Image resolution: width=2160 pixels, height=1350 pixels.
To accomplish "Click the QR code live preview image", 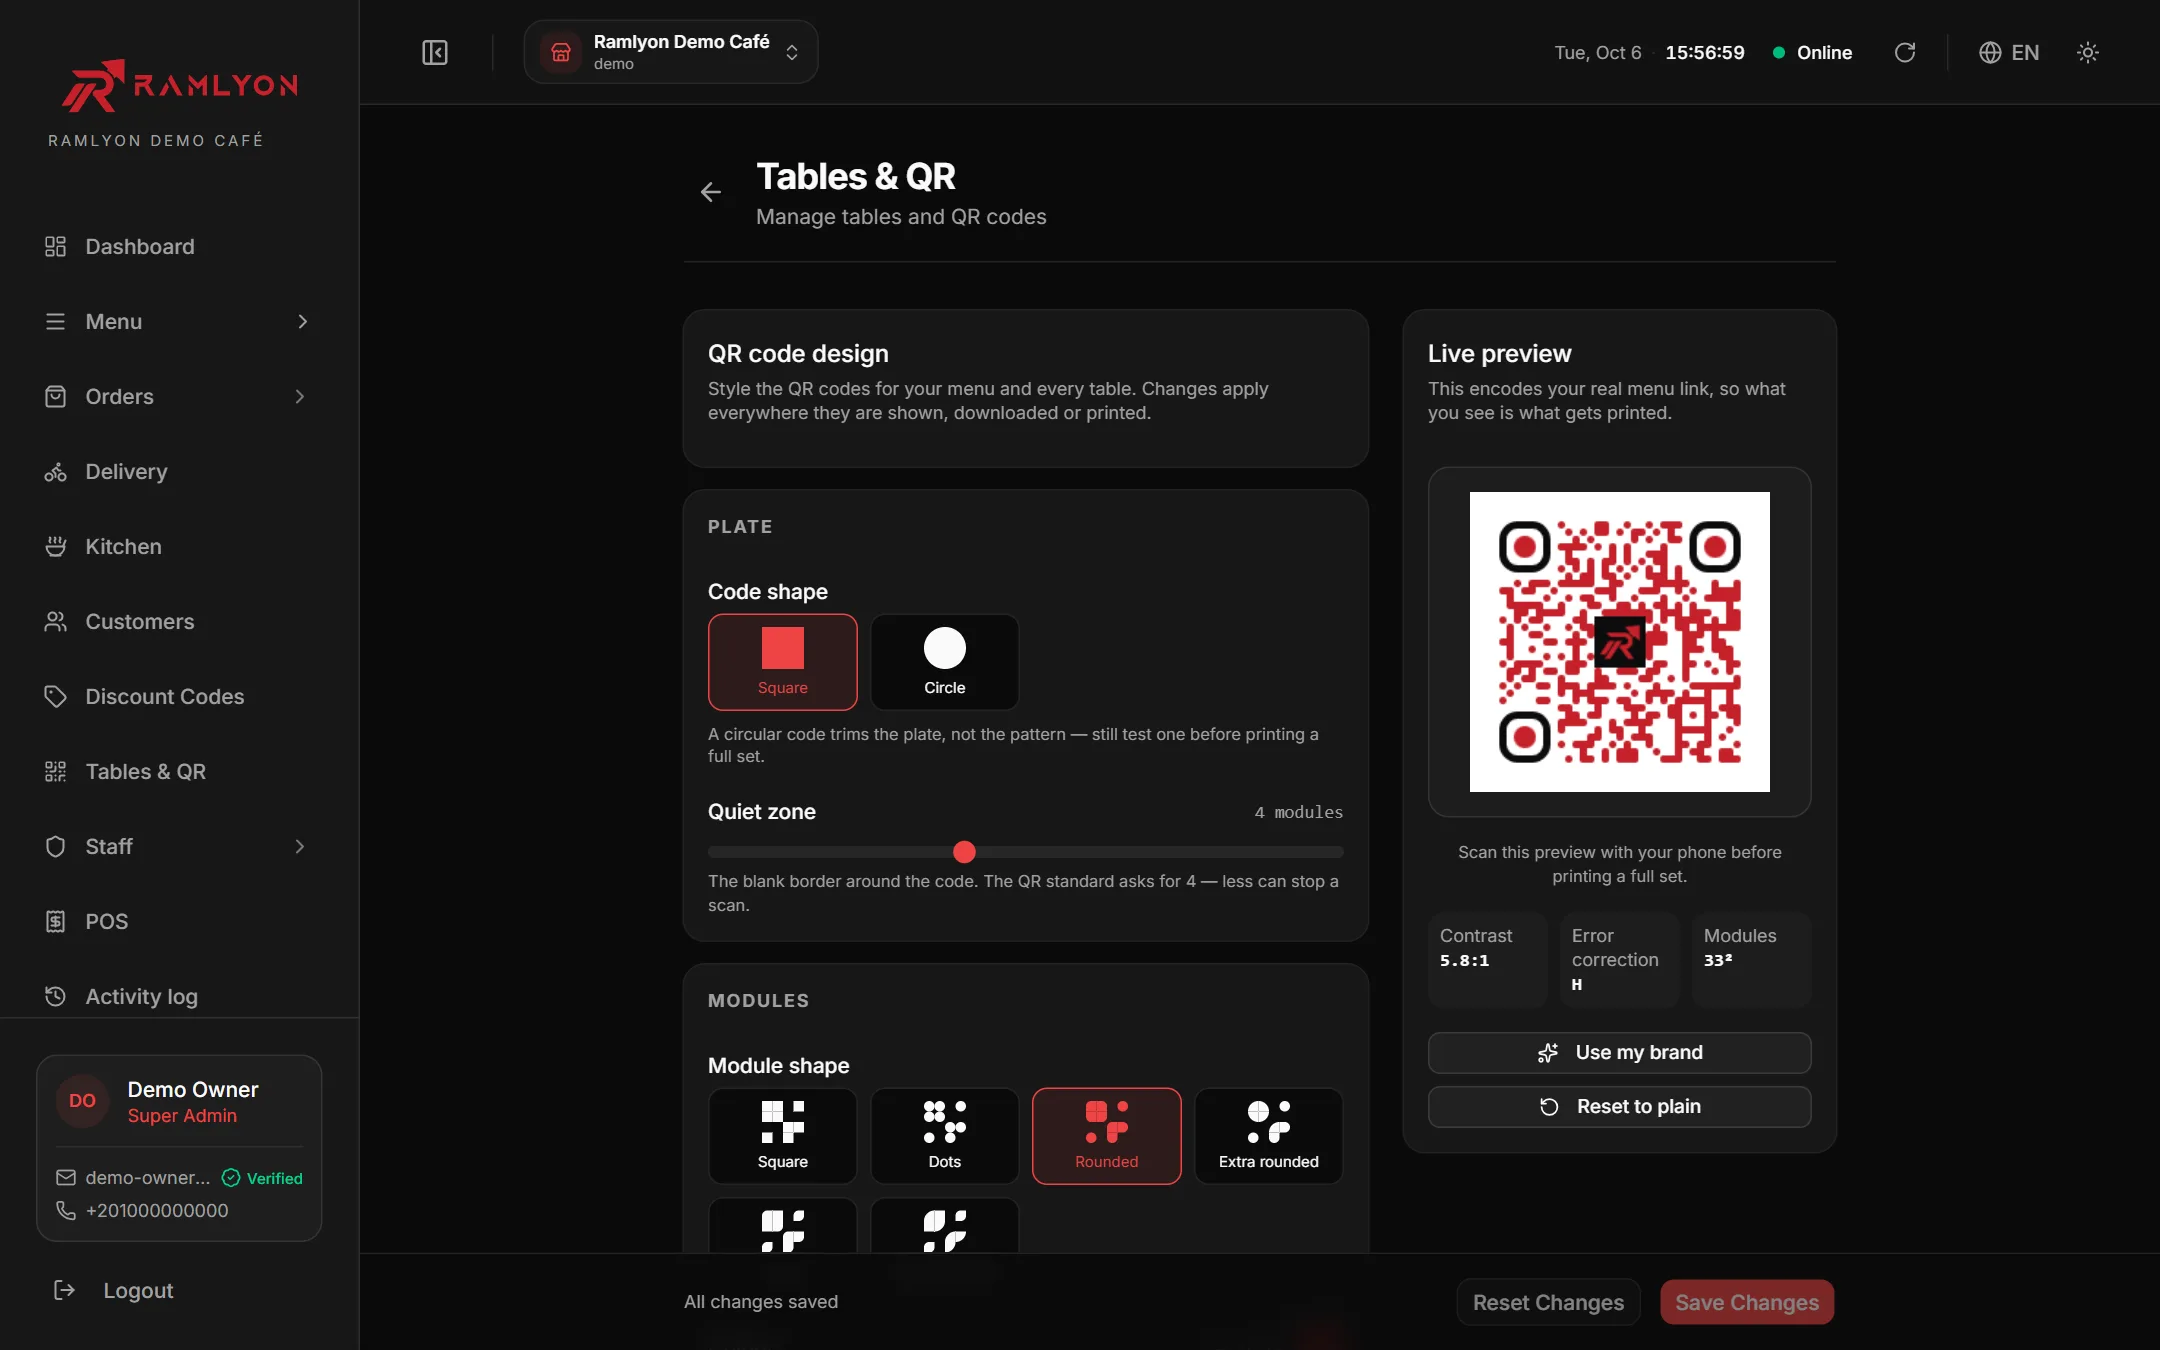I will (x=1619, y=642).
